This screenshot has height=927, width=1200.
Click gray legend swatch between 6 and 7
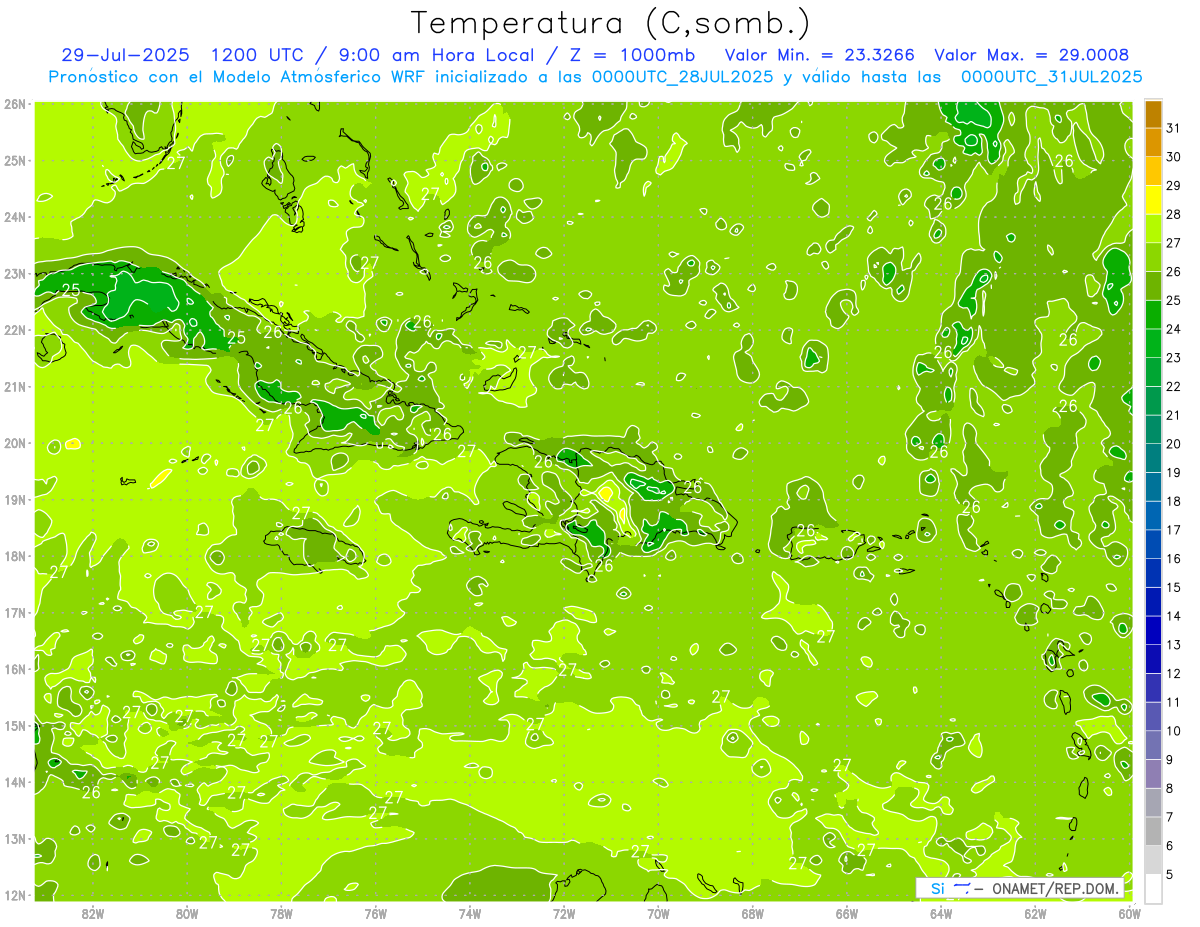[x=1154, y=831]
